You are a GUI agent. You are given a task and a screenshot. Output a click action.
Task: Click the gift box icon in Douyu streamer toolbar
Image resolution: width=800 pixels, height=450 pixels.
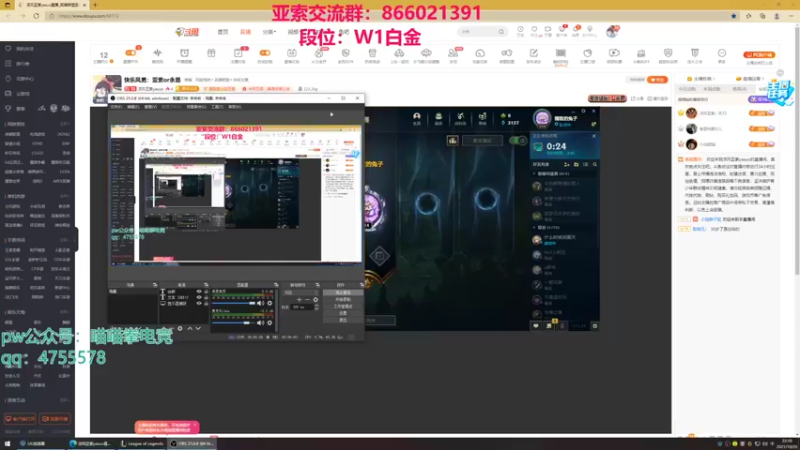(211, 53)
